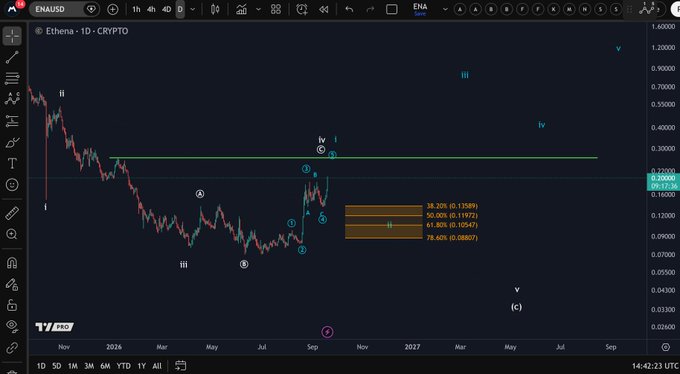
Task: Click the 38.20% (0.13589) Fibonacci label
Action: tap(452, 206)
